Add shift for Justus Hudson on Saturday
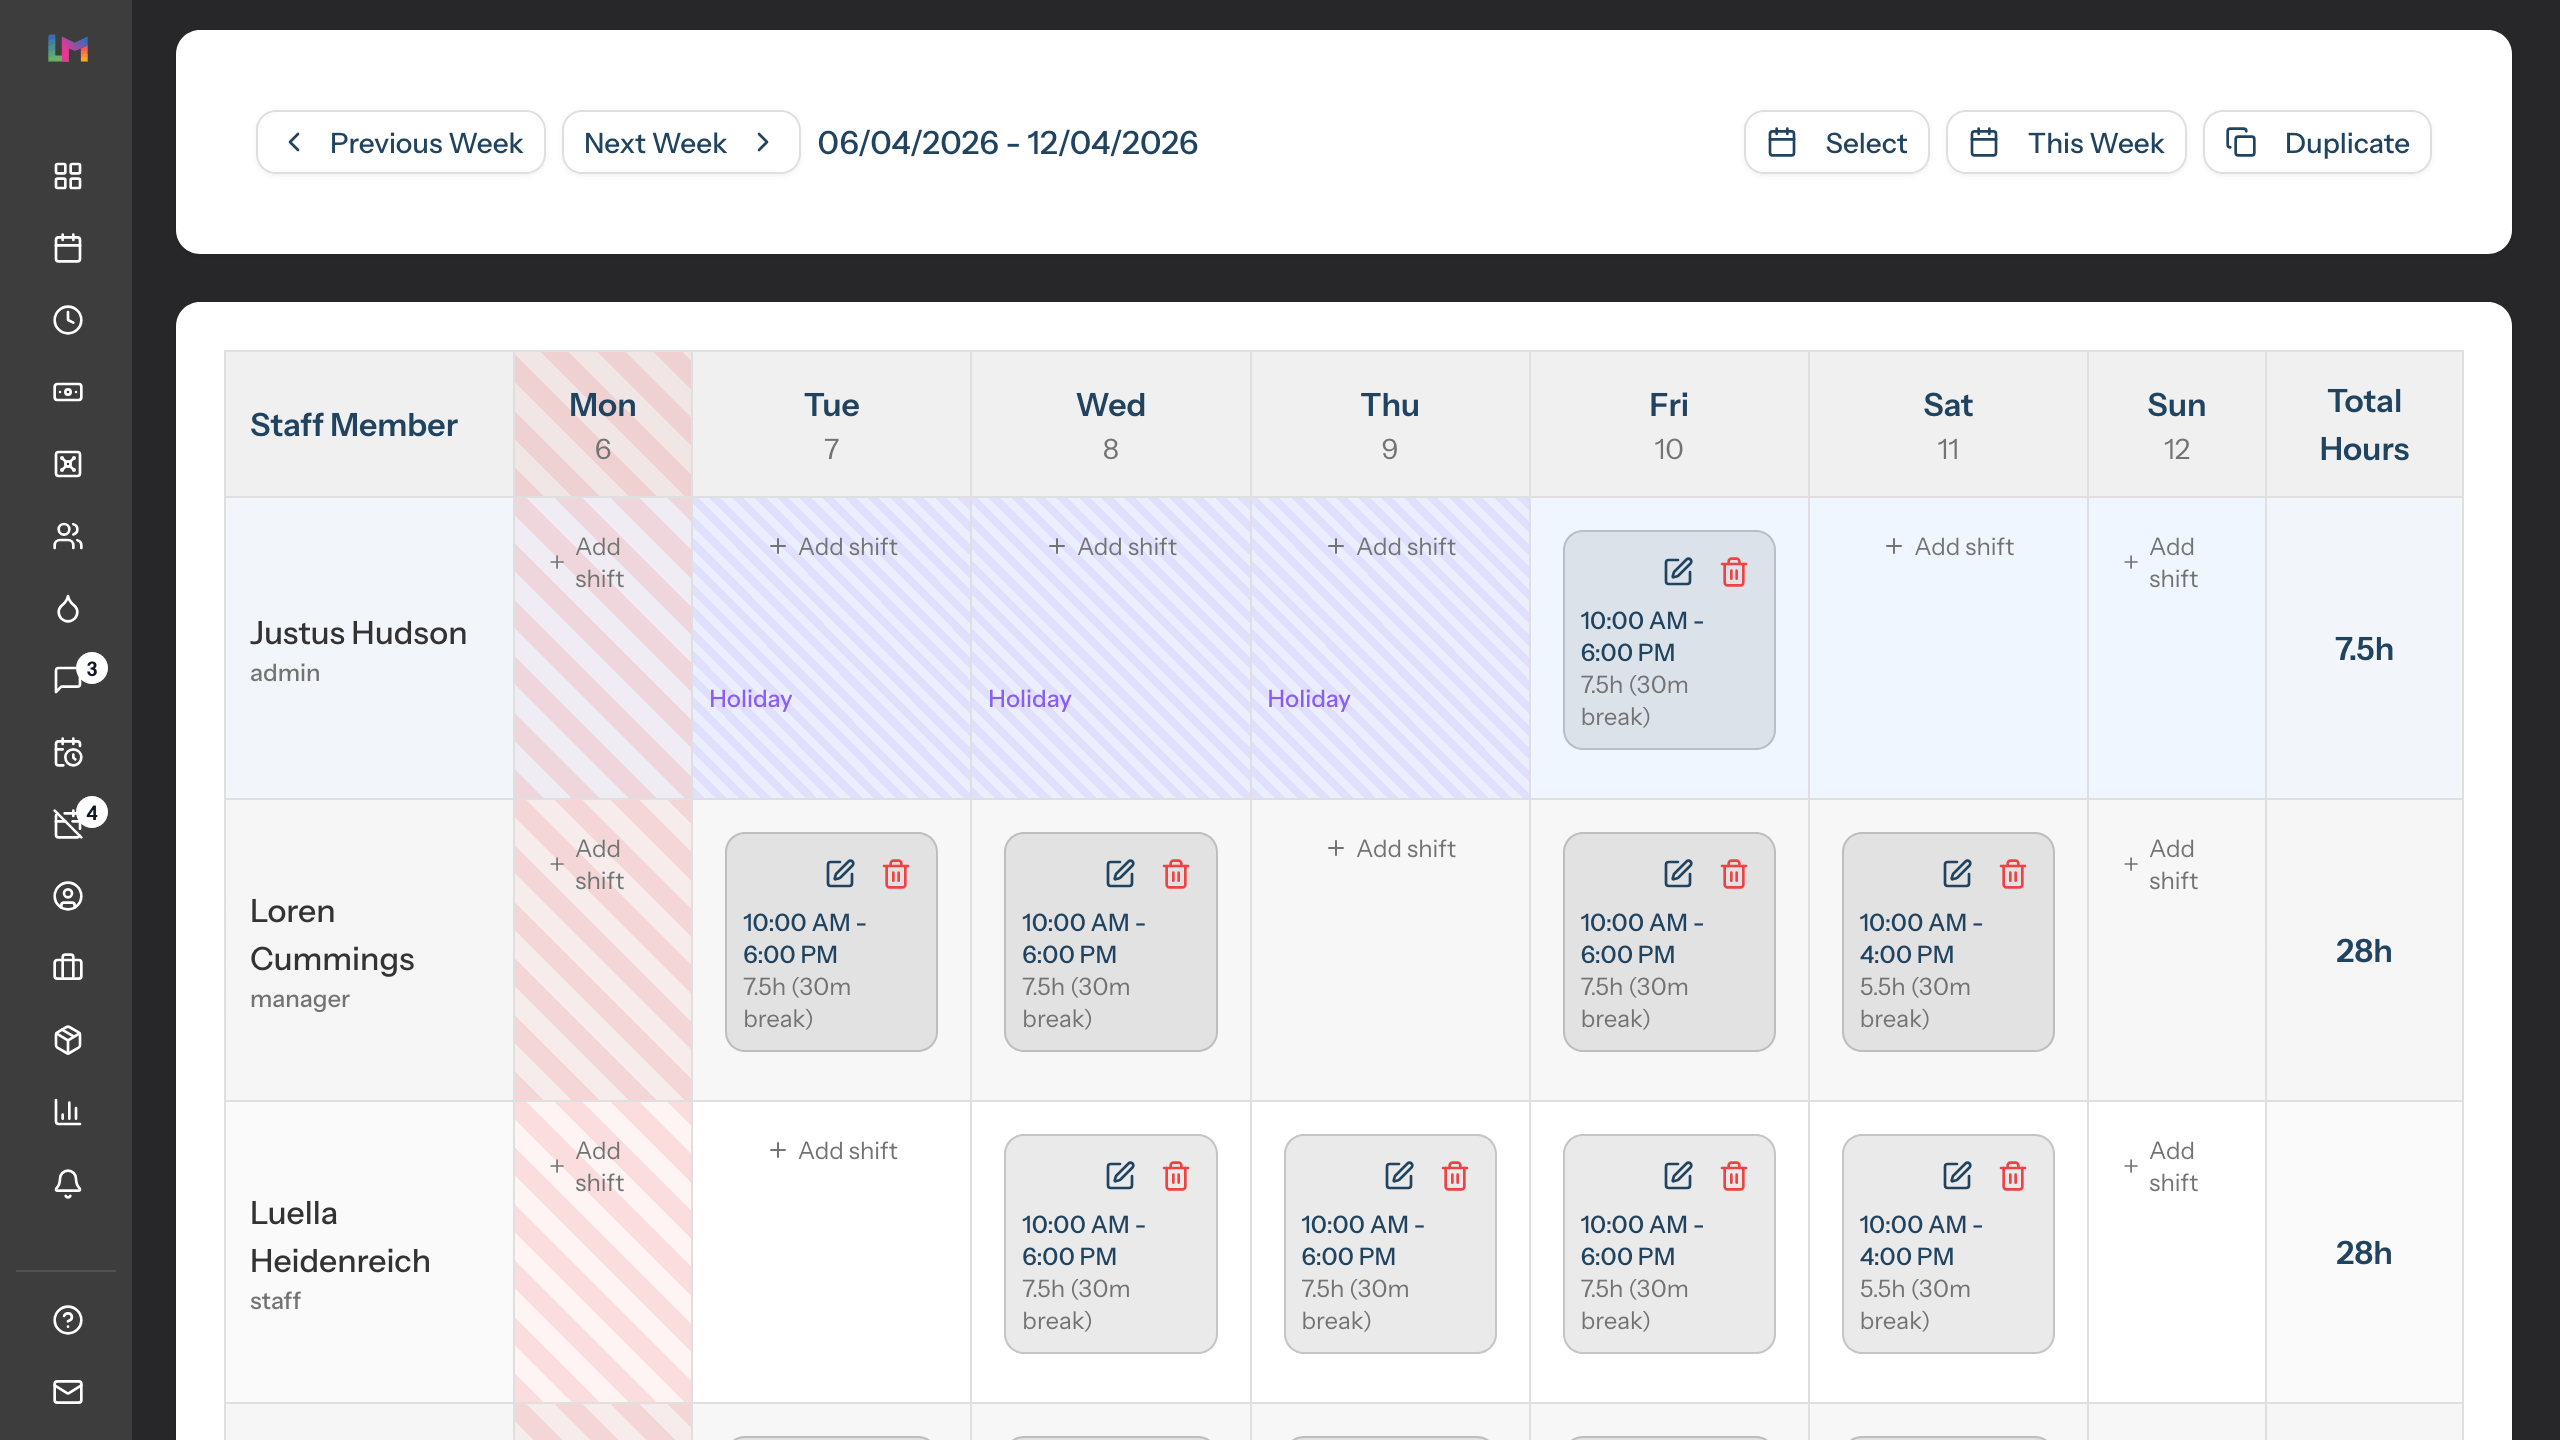 (x=1947, y=546)
